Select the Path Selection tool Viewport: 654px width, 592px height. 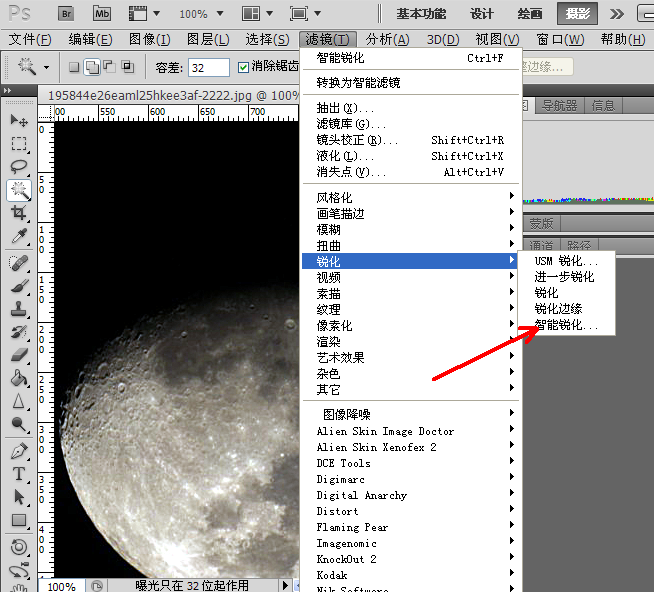coord(19,497)
